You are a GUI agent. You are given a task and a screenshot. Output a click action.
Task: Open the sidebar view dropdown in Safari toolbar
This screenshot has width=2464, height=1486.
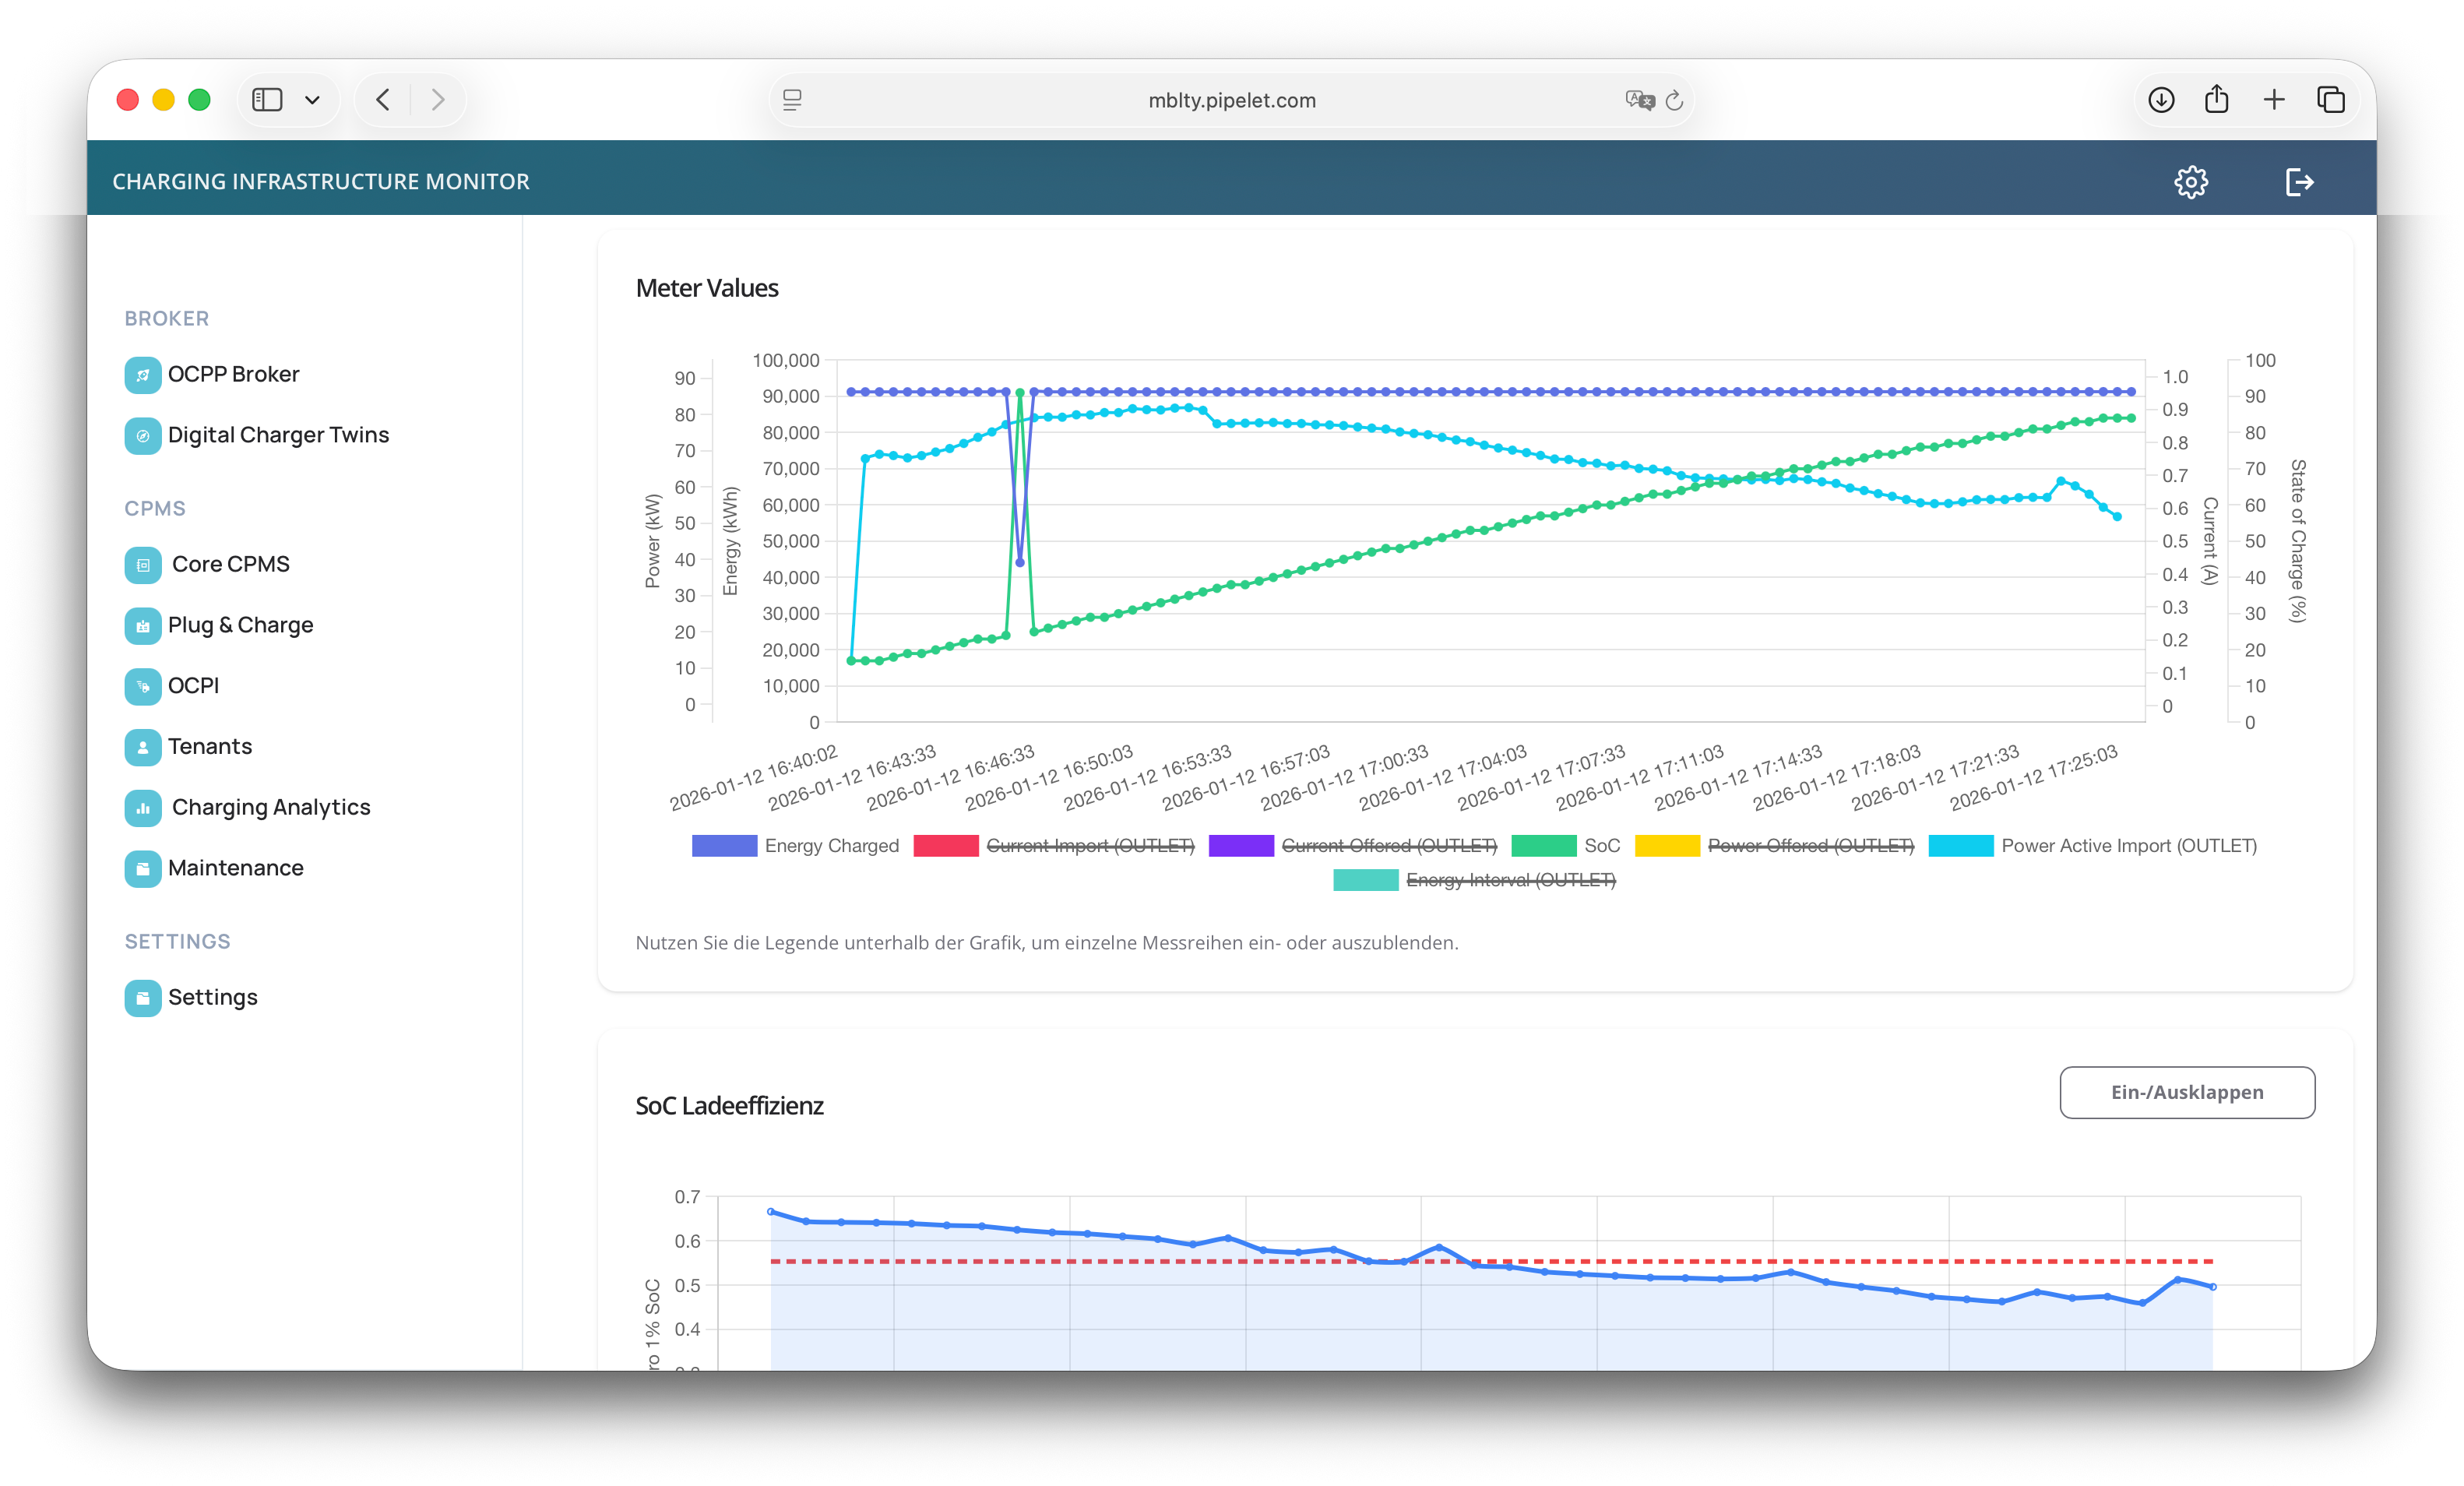click(x=313, y=99)
